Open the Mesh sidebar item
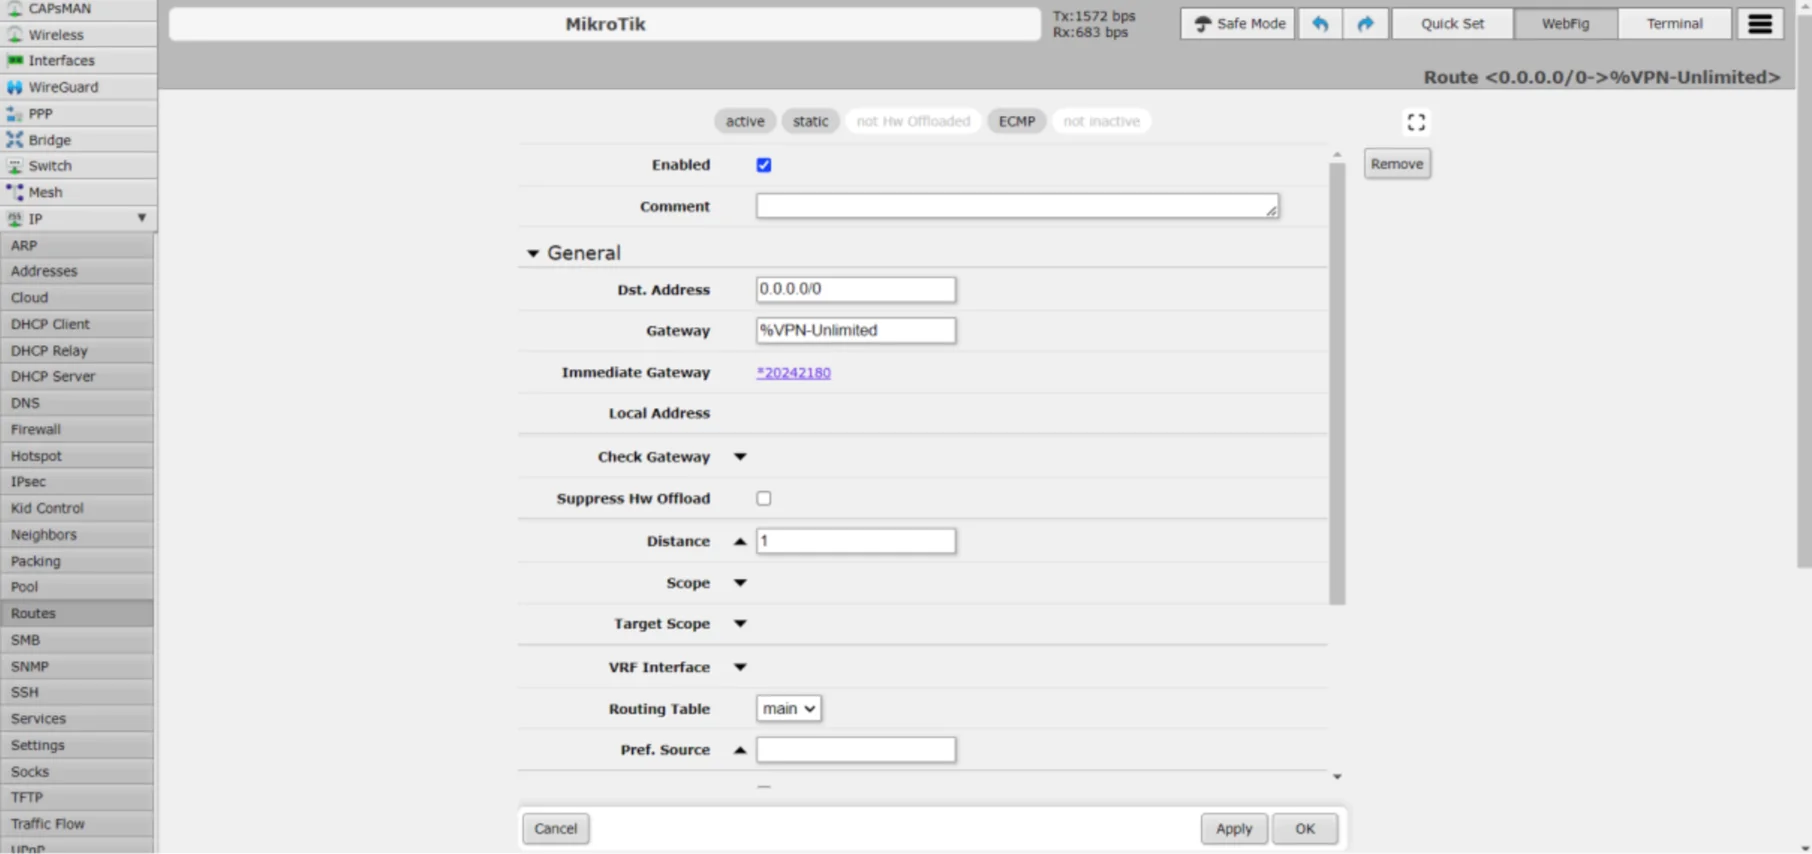 [45, 192]
